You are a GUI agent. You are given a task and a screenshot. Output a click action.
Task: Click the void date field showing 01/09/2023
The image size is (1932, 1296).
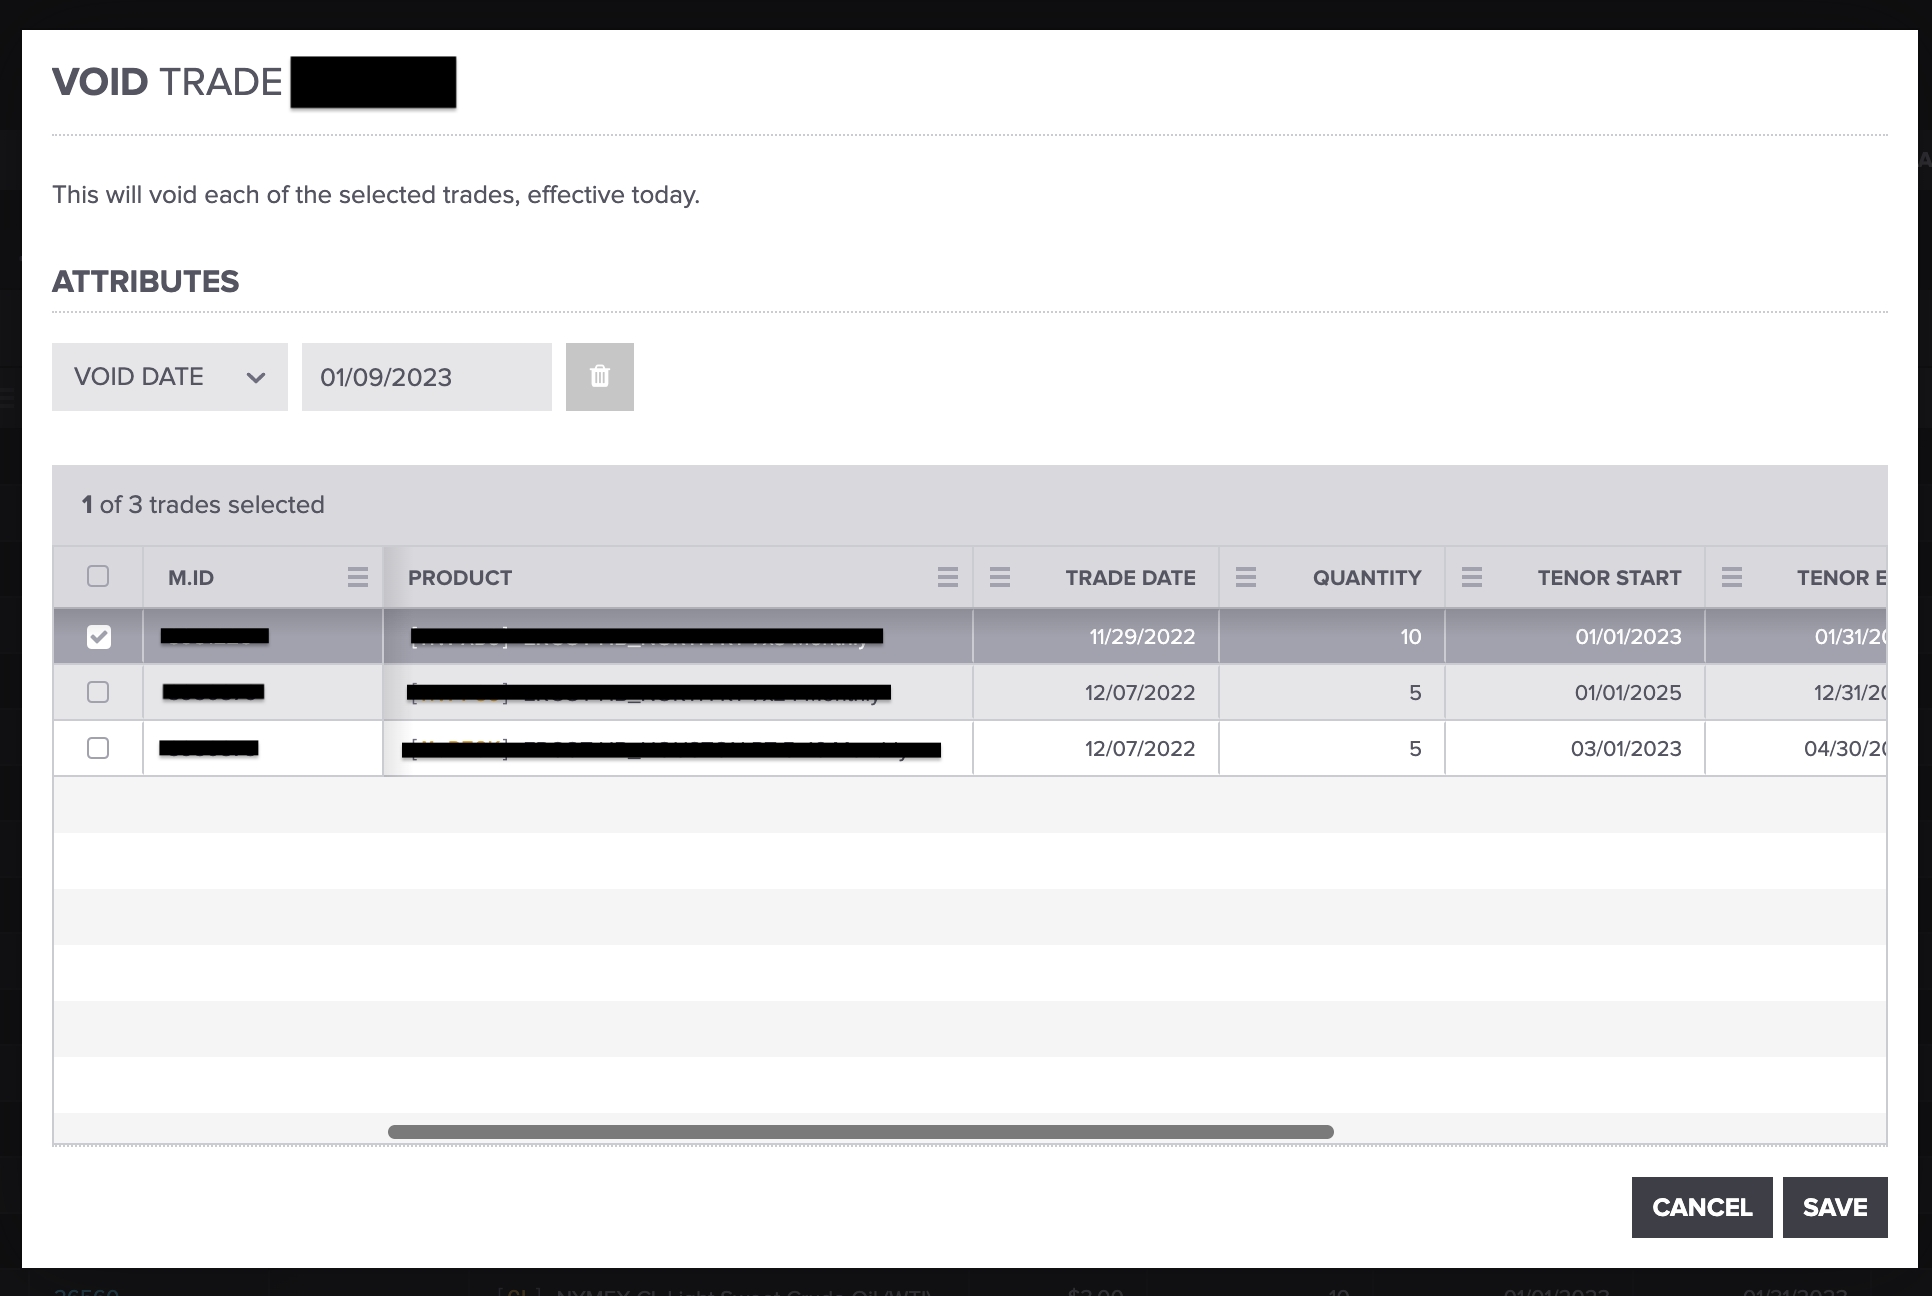point(426,377)
